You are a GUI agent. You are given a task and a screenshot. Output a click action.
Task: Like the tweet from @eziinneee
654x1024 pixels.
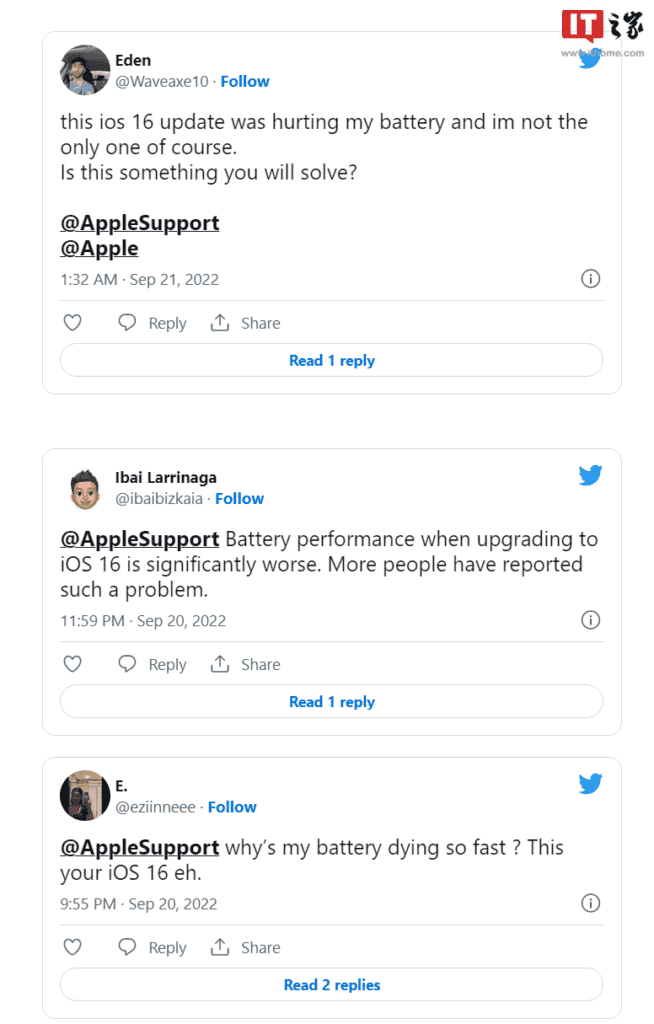(x=73, y=947)
